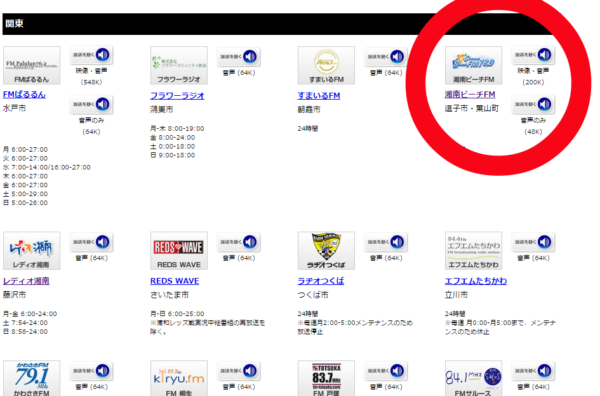Select the さいたま市 city text
This screenshot has width=600, height=396.
coord(170,295)
